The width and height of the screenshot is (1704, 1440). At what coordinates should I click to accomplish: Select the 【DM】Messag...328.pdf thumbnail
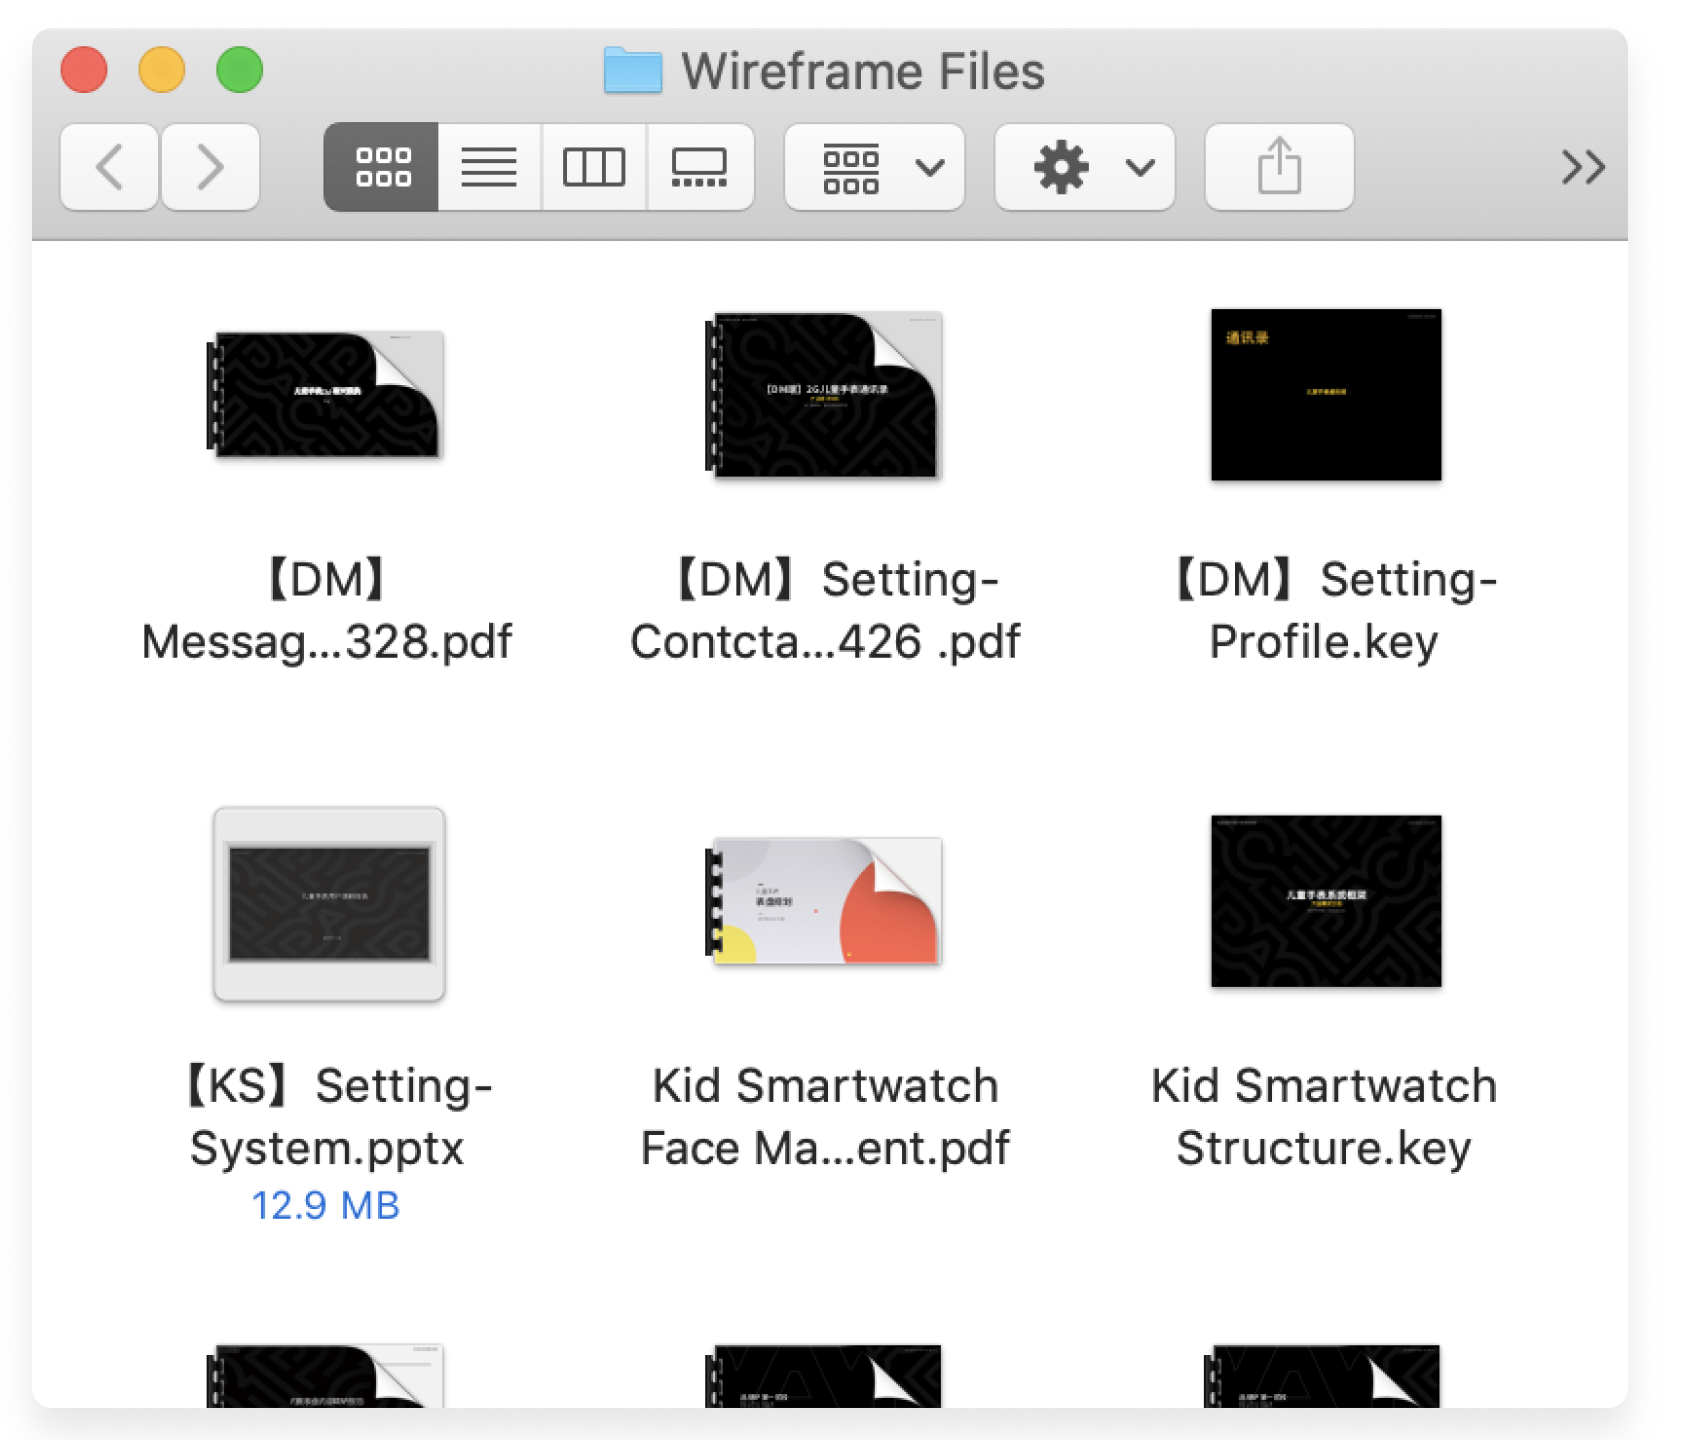326,394
